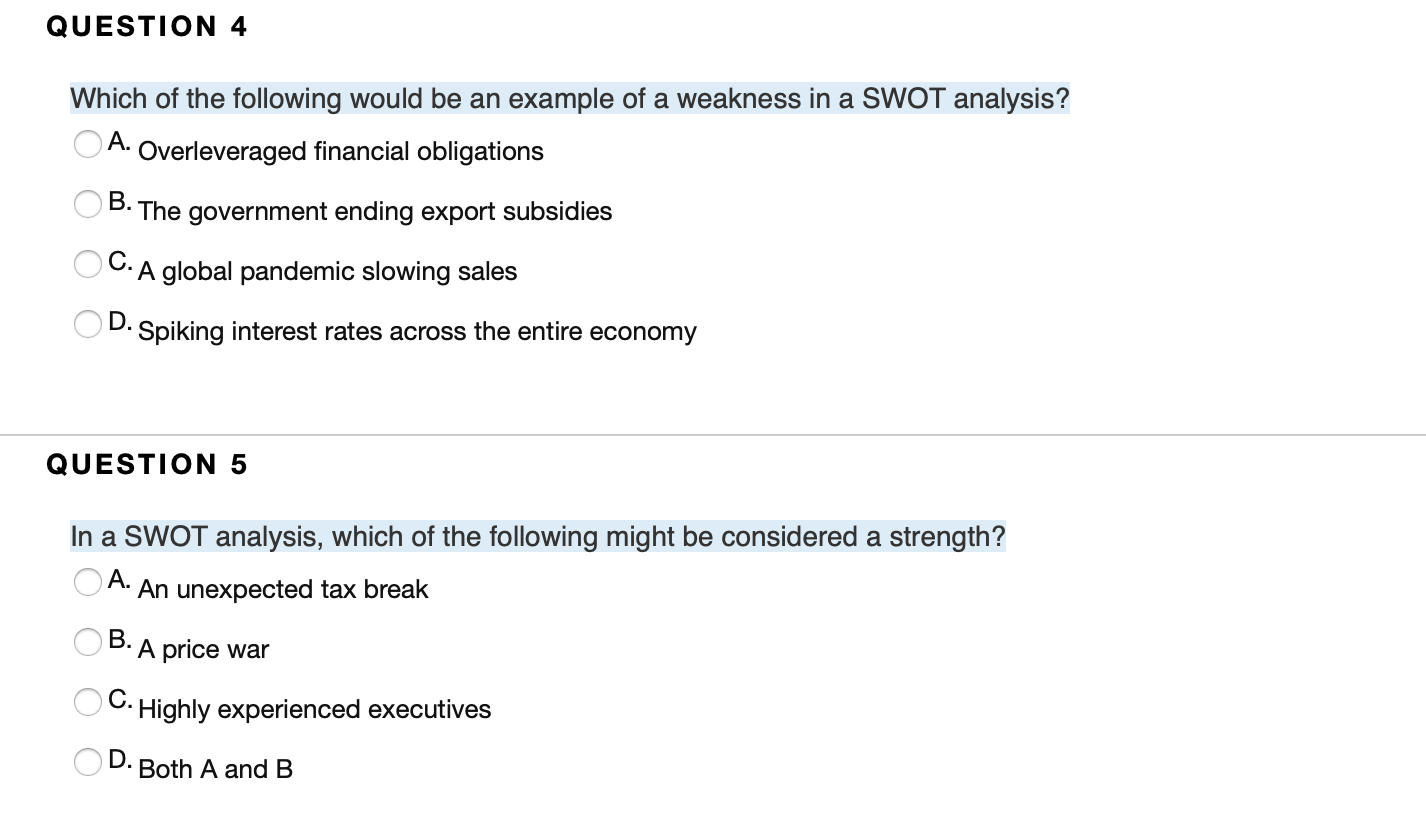The image size is (1426, 820).
Task: Click the label 'The government ending export subsidies'
Action: tap(375, 212)
